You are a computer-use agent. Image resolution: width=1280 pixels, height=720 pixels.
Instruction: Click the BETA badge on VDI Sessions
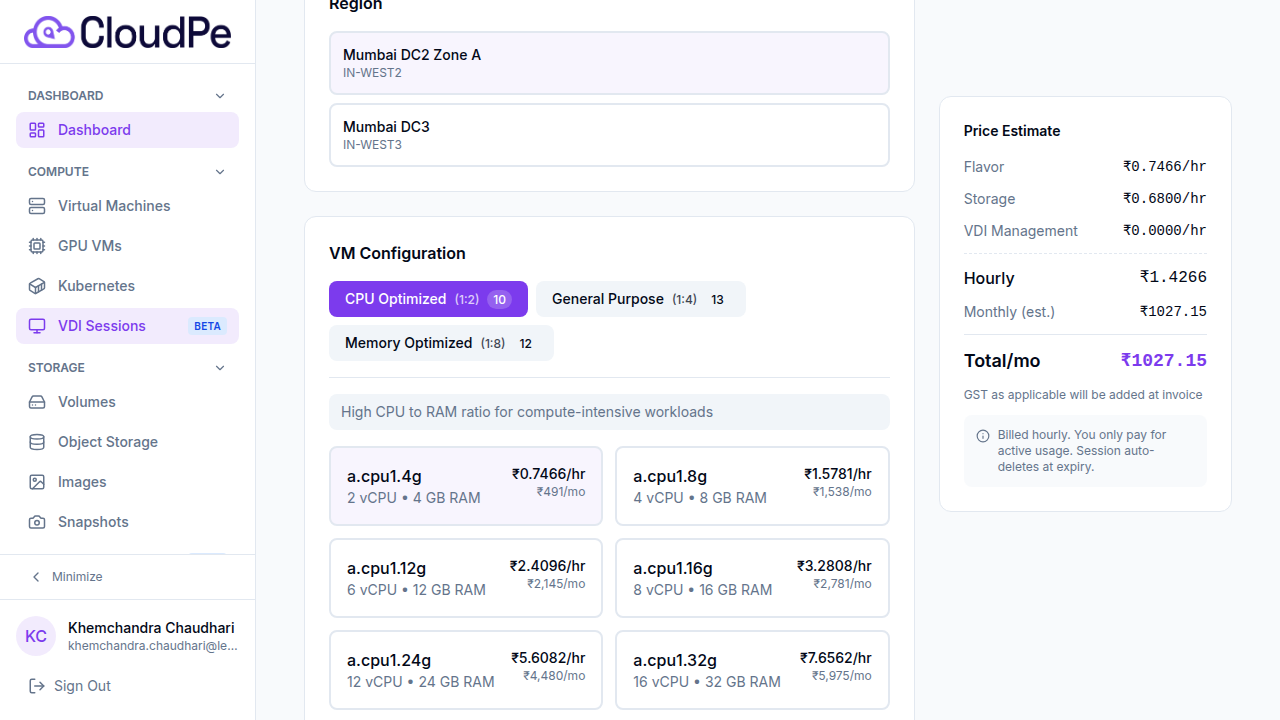point(207,326)
